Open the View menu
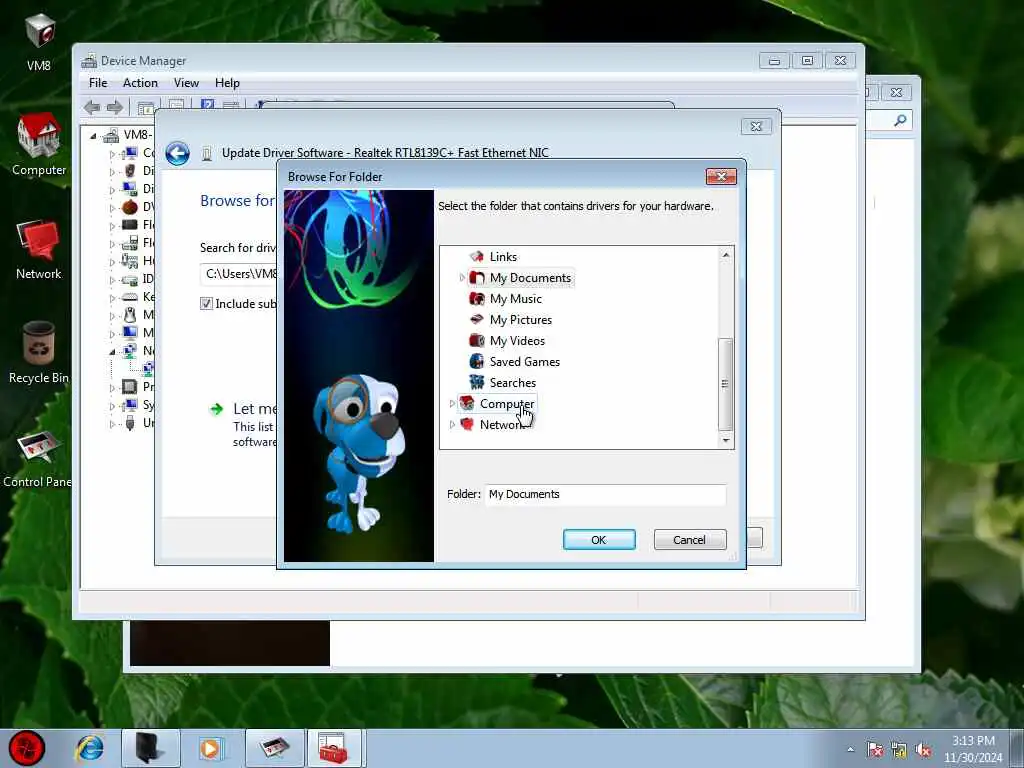The height and width of the screenshot is (768, 1024). point(186,83)
